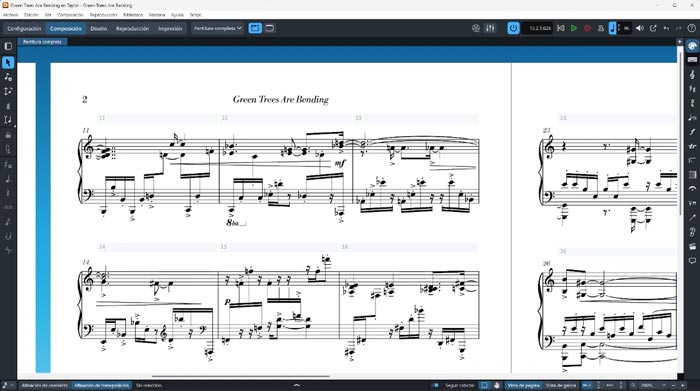Select the lock duration icon in left toolbox

[x=8, y=134]
